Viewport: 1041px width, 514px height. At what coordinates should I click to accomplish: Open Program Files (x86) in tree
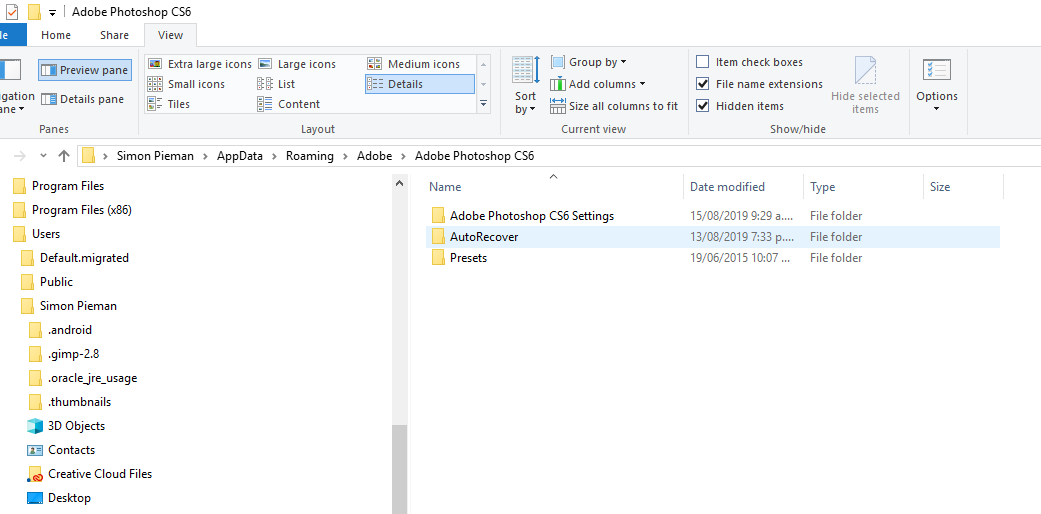(82, 210)
